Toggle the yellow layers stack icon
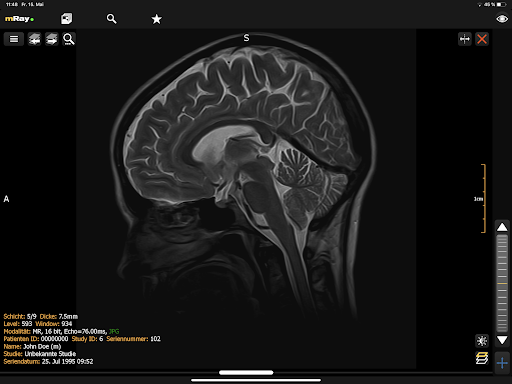Viewport: 512px width, 384px height. [482, 358]
